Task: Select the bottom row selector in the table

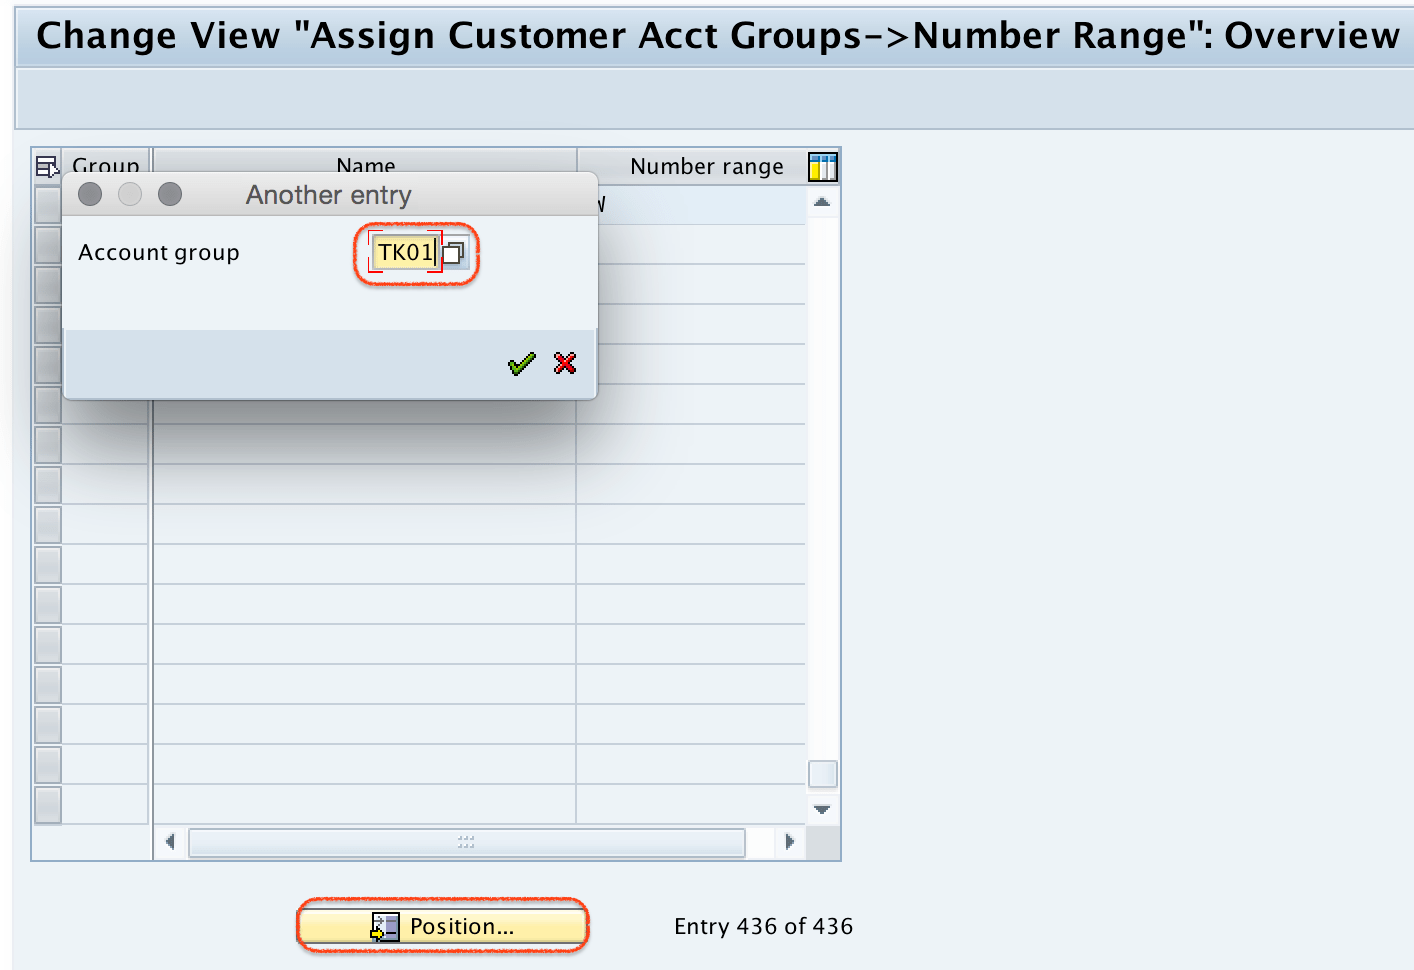Action: click(x=47, y=804)
